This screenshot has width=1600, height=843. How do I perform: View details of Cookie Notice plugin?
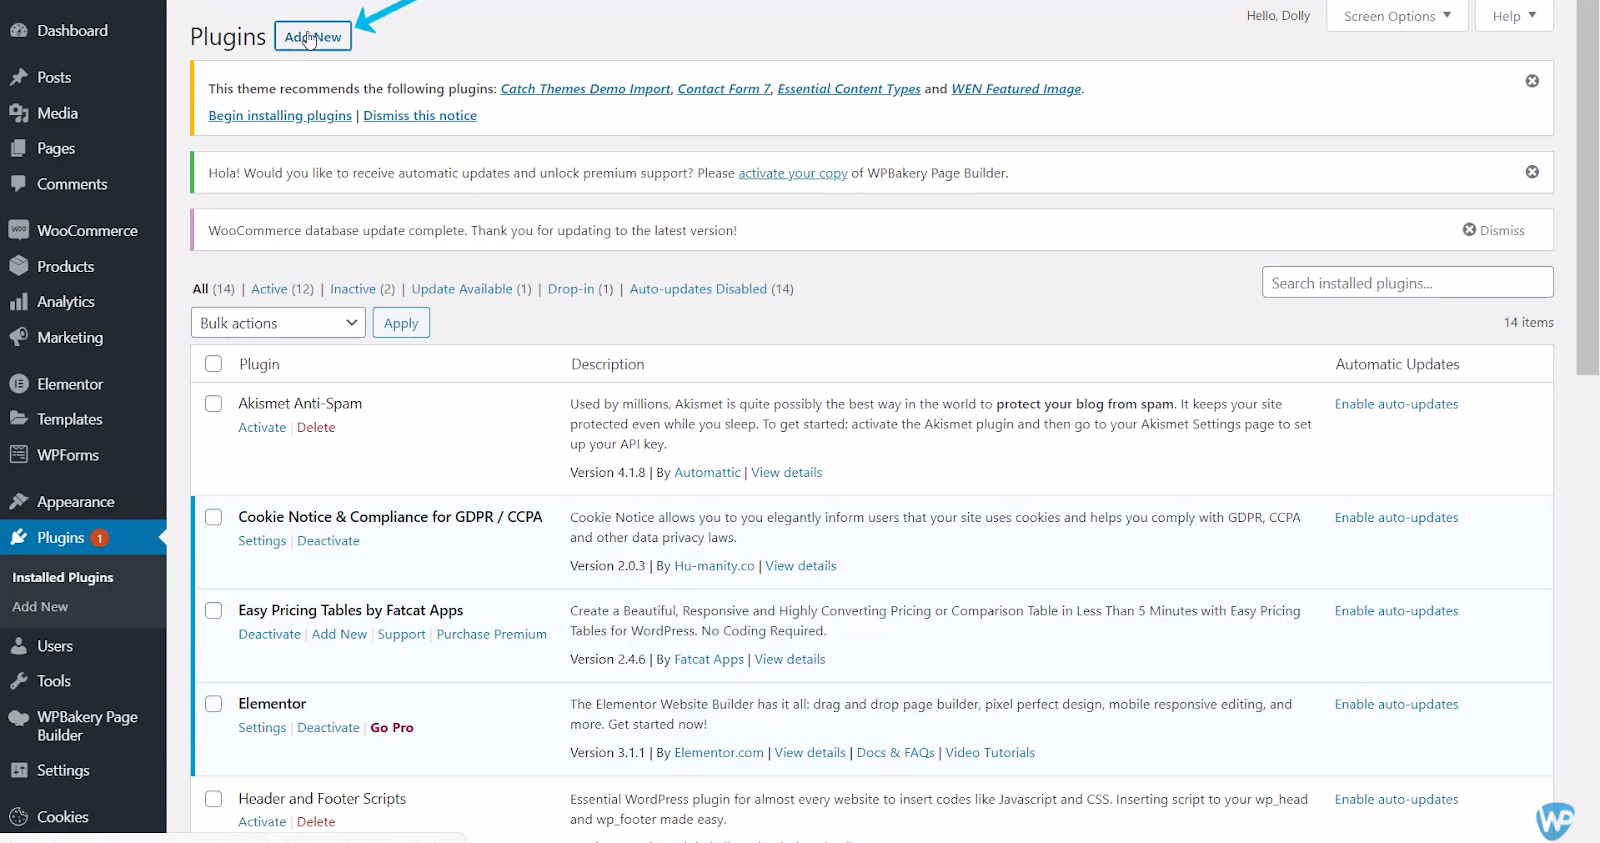[801, 566]
